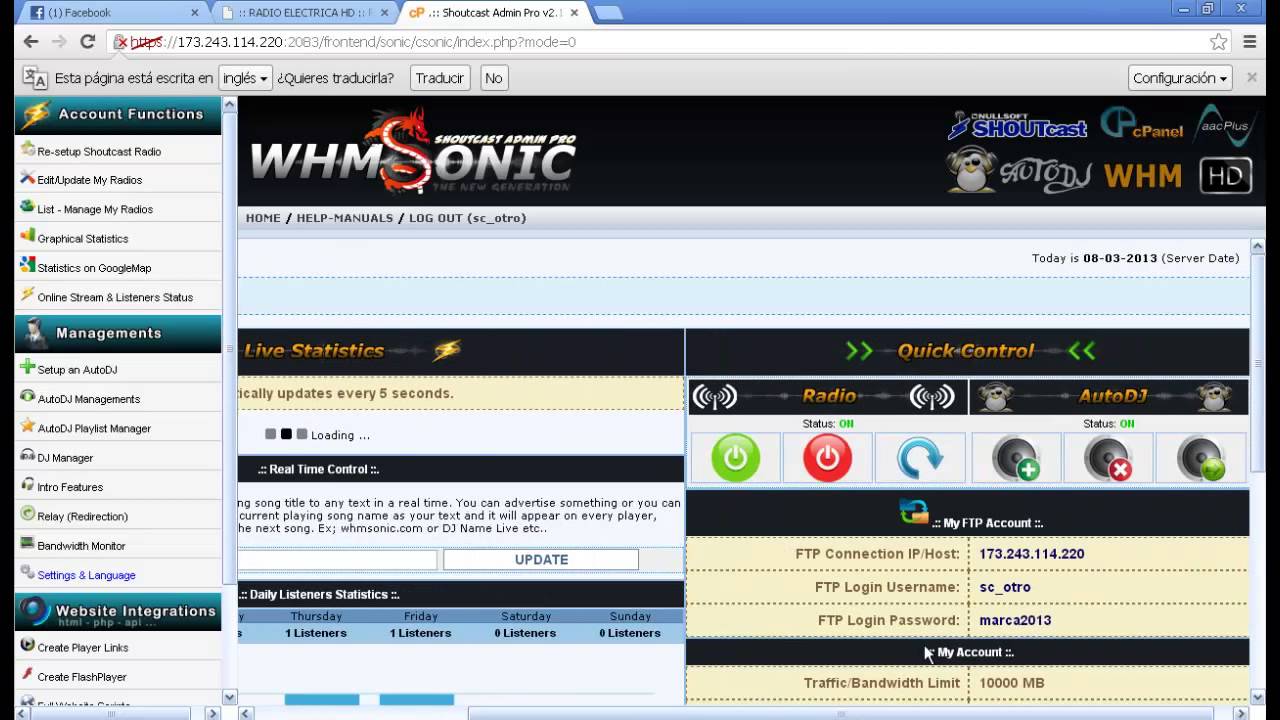Click the FTP host value 173.243.114.220
1280x720 pixels.
click(1031, 554)
